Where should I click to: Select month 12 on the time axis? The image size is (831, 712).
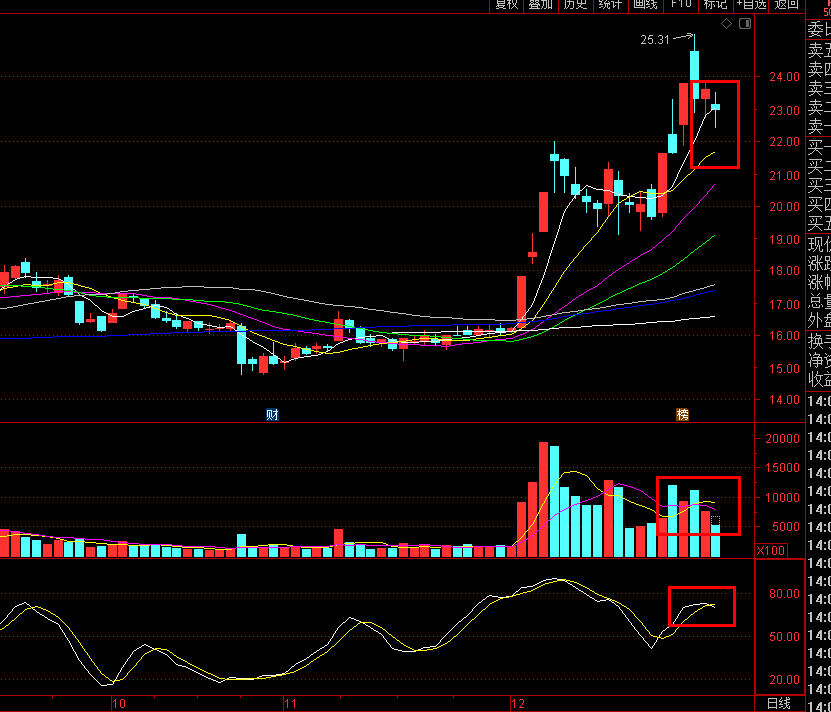[x=518, y=704]
